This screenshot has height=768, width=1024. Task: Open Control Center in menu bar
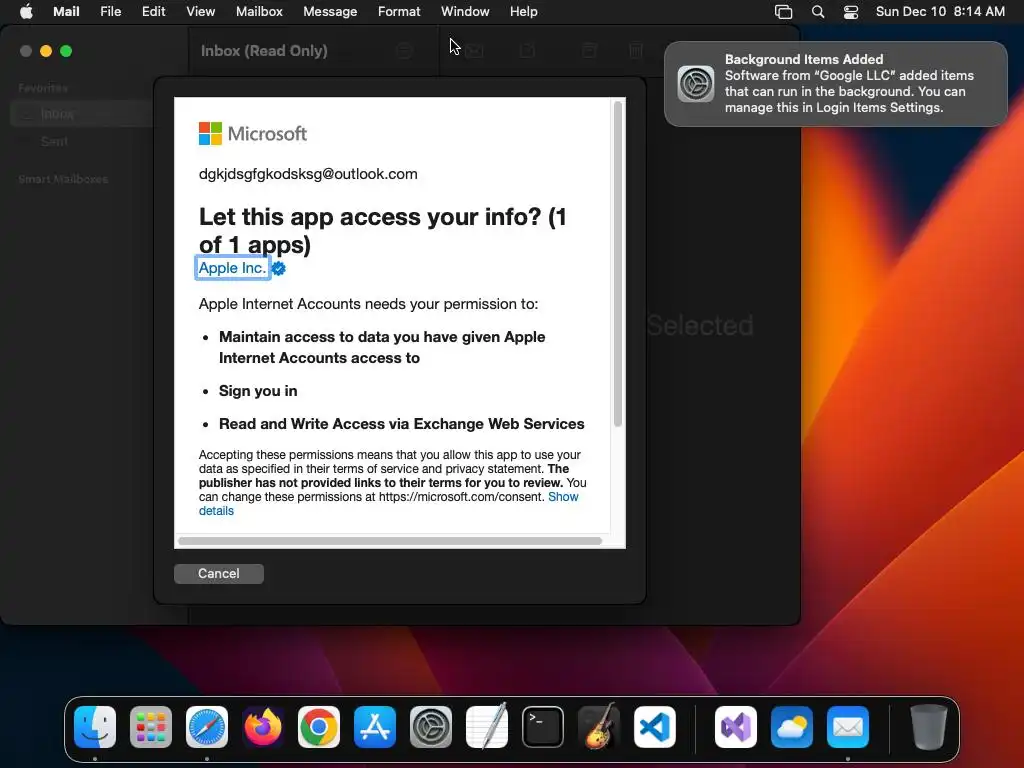pyautogui.click(x=851, y=12)
